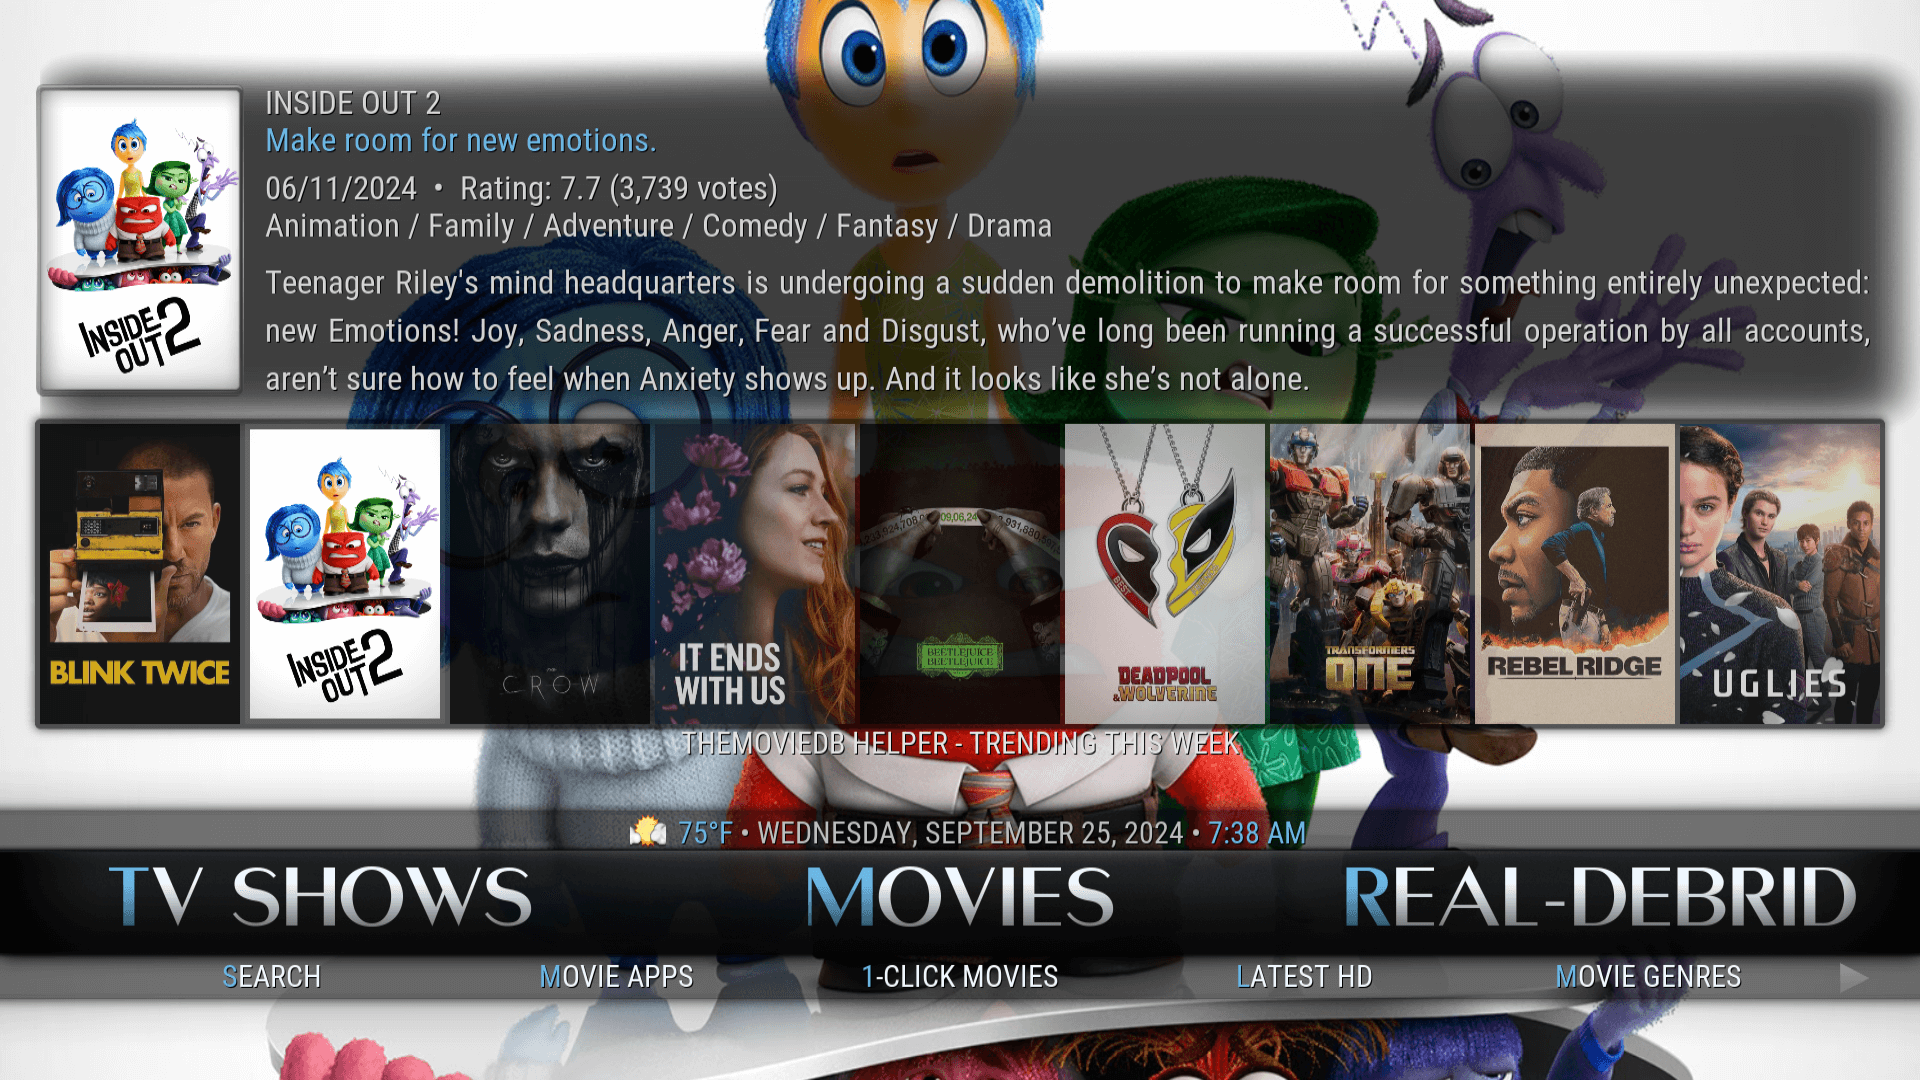Select the Inside Out 2 poster in trending row
Viewport: 1920px width, 1080px height.
(x=345, y=574)
